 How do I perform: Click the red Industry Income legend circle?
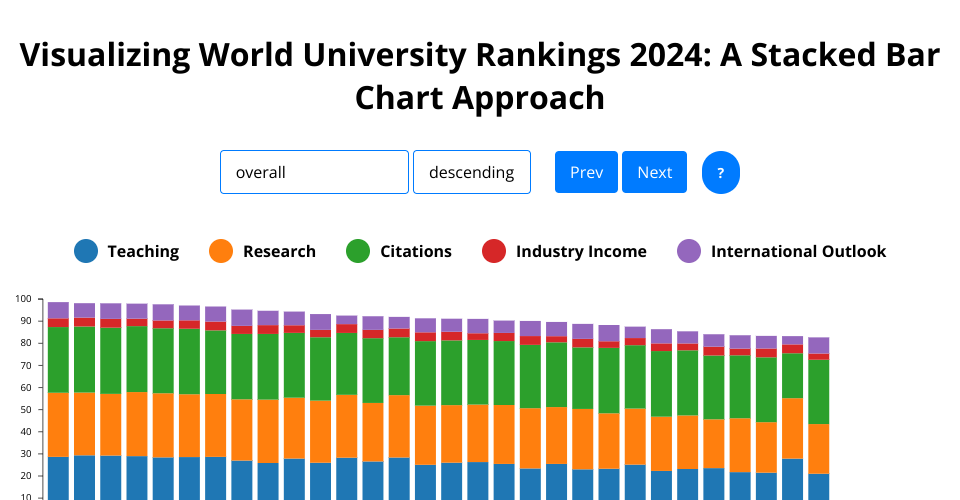pyautogui.click(x=495, y=252)
